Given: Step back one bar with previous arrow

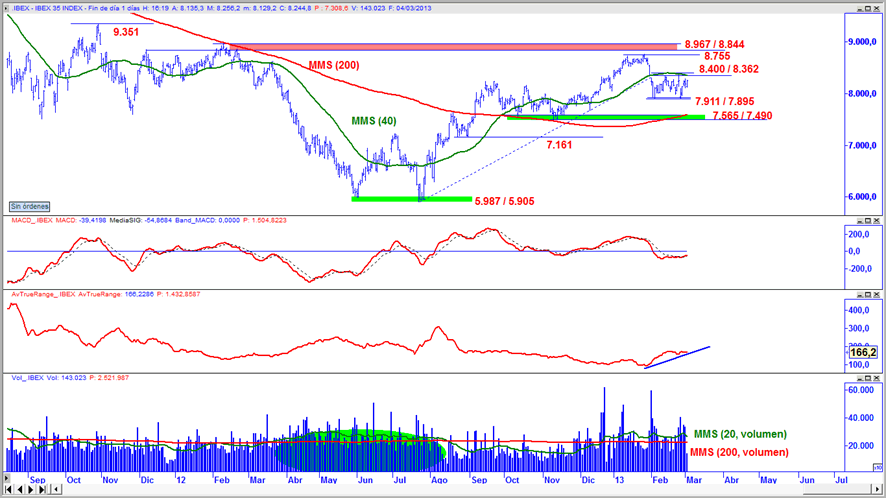Looking at the screenshot, I should (x=20, y=489).
